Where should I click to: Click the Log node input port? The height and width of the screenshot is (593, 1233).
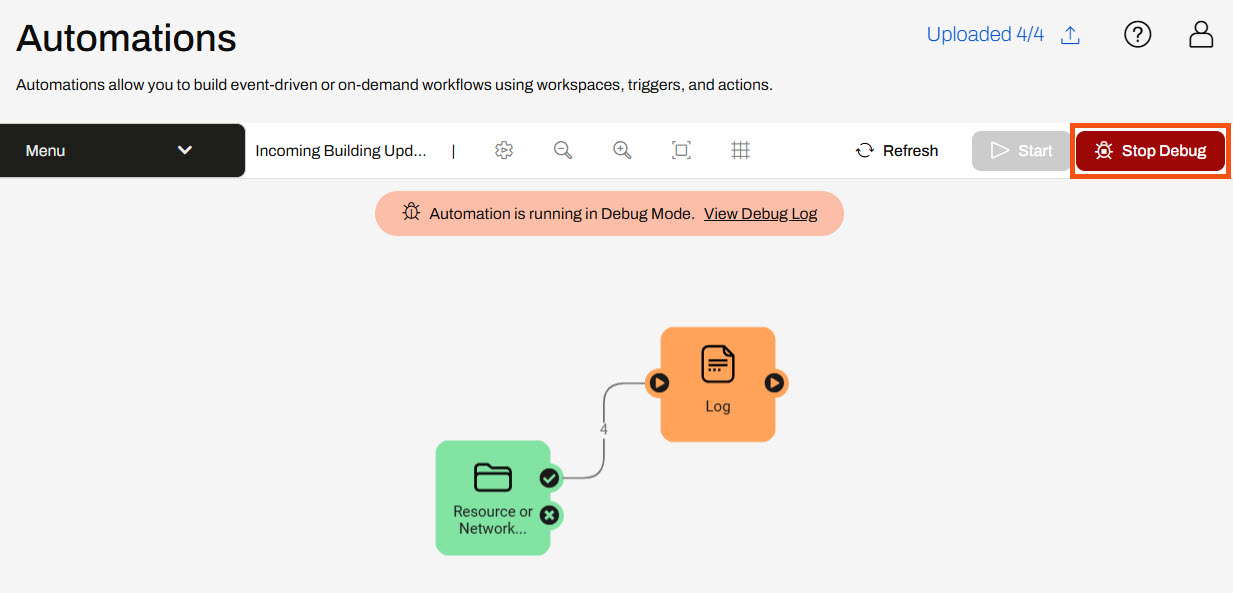tap(658, 383)
